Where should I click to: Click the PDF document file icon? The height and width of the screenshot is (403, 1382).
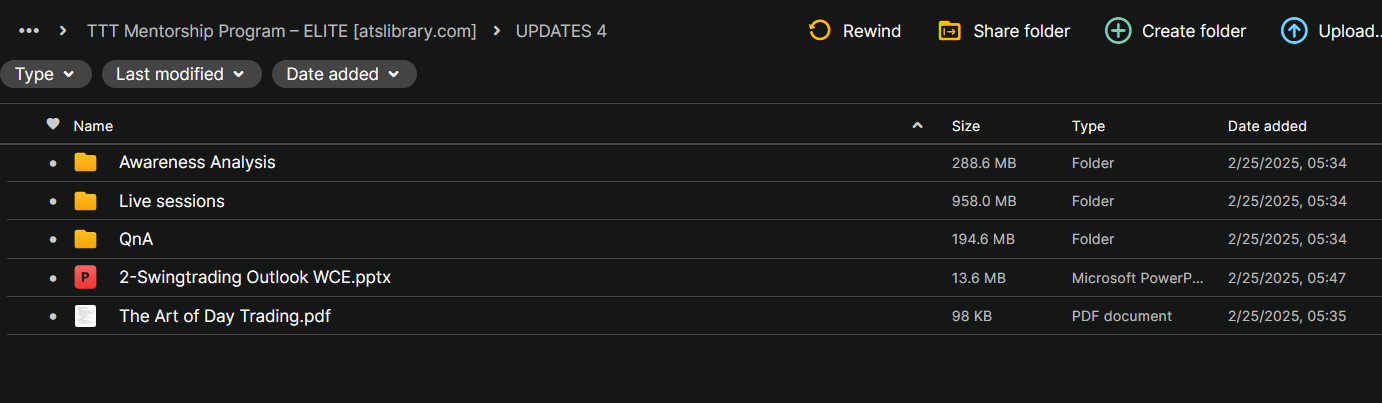pyautogui.click(x=86, y=316)
